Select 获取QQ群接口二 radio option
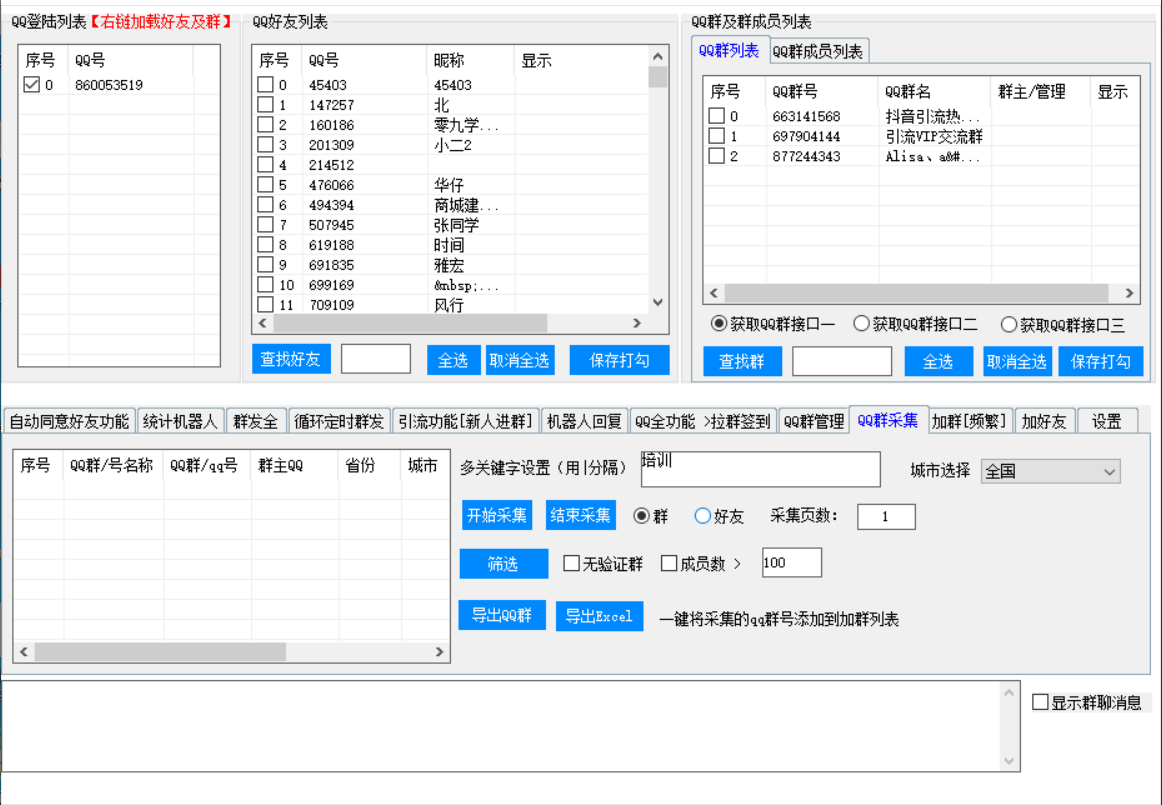 [861, 324]
